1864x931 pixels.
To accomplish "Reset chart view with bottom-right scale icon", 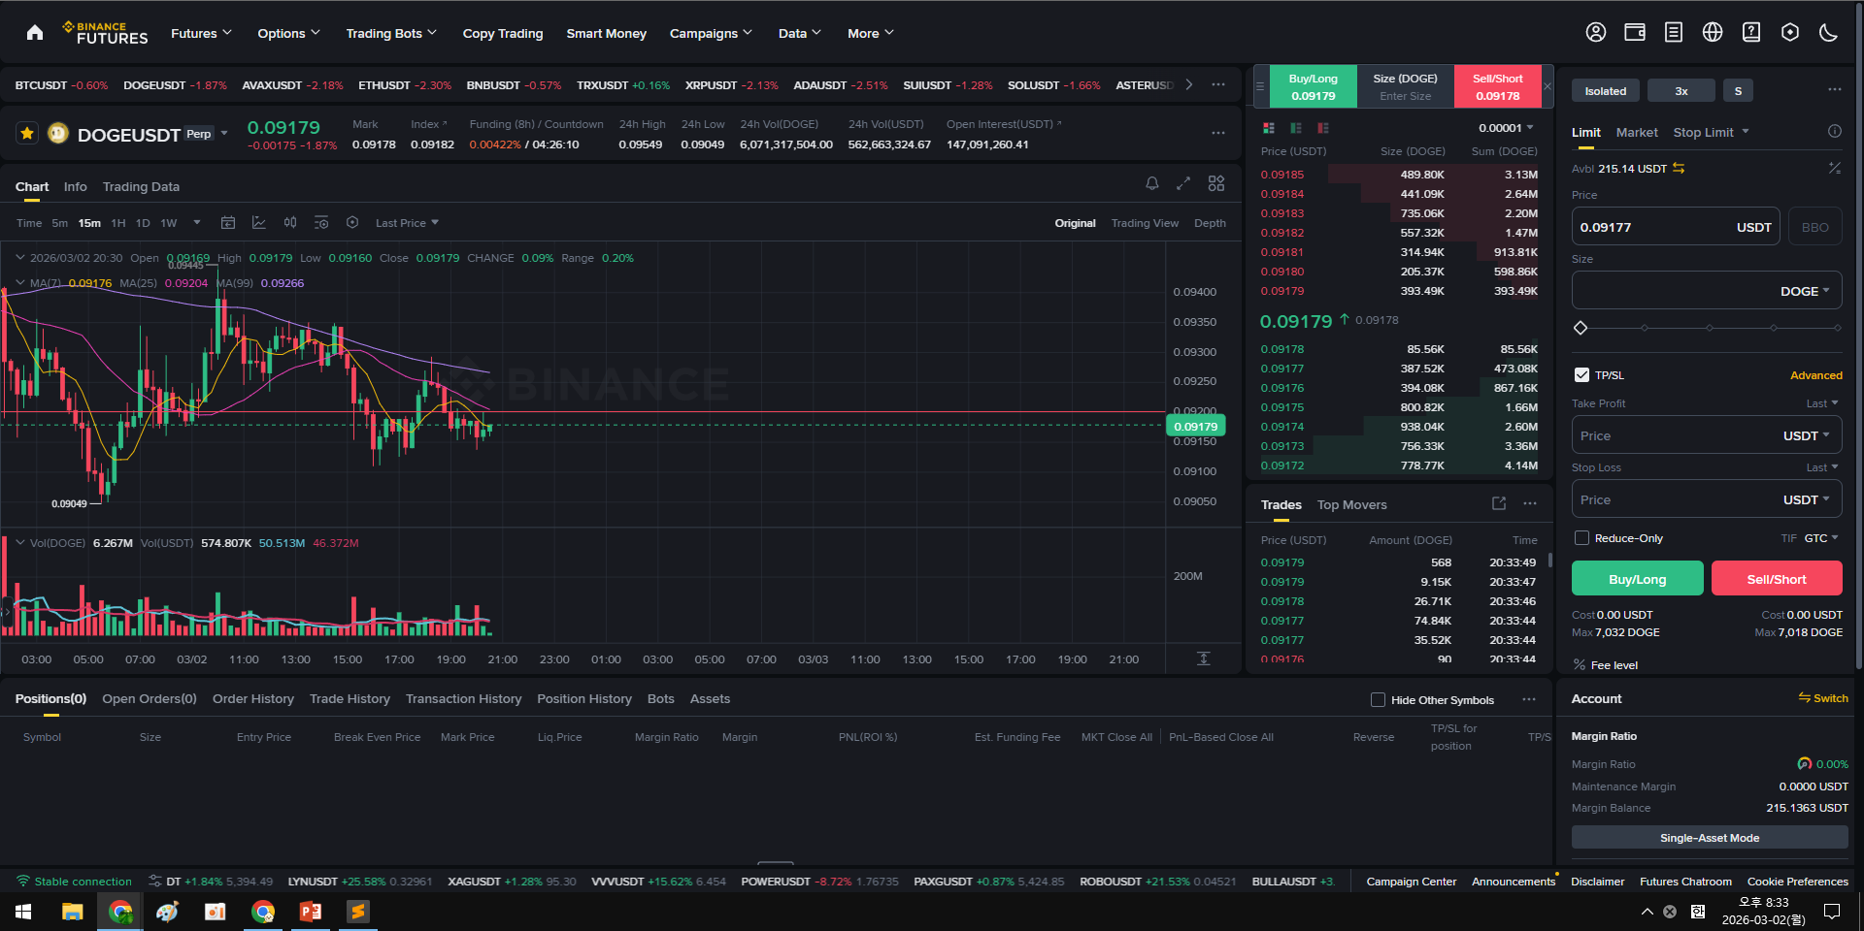I will click(x=1204, y=658).
